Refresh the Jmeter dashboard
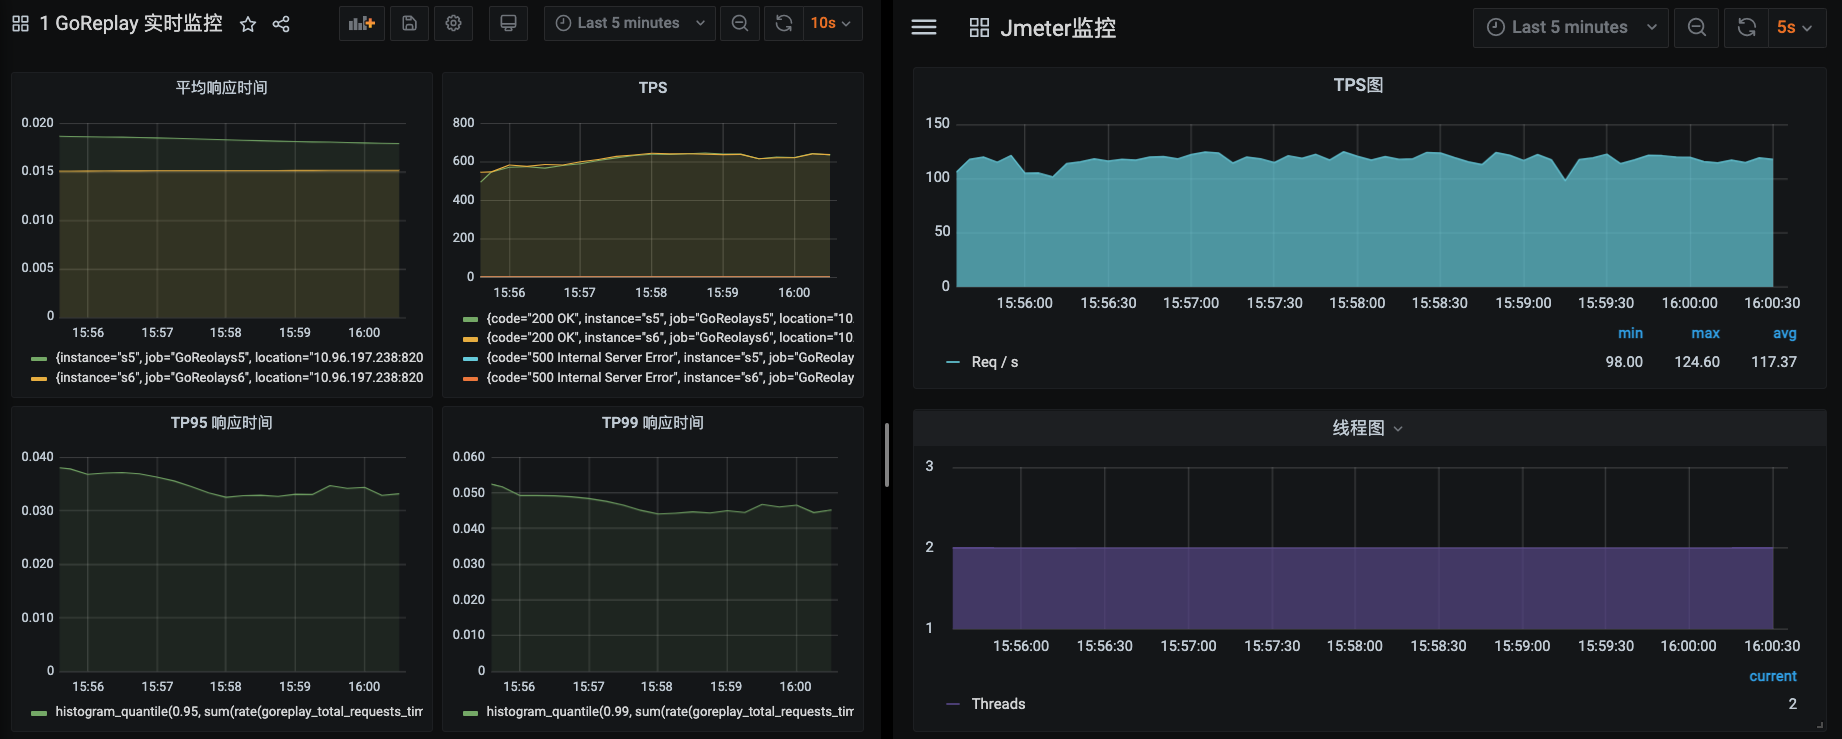 [x=1747, y=27]
